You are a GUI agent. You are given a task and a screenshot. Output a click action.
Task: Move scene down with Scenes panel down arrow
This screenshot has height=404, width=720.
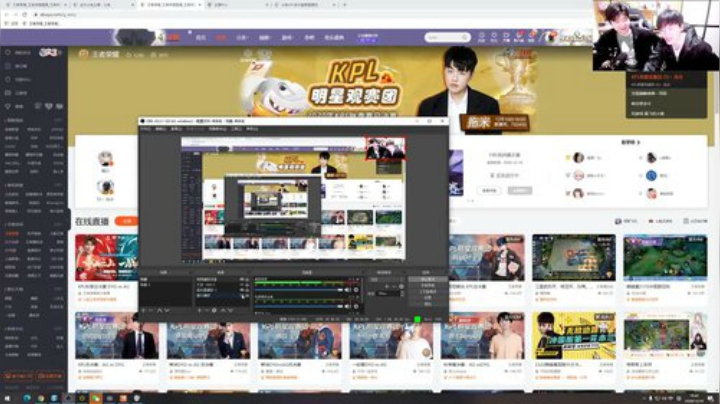[x=167, y=310]
